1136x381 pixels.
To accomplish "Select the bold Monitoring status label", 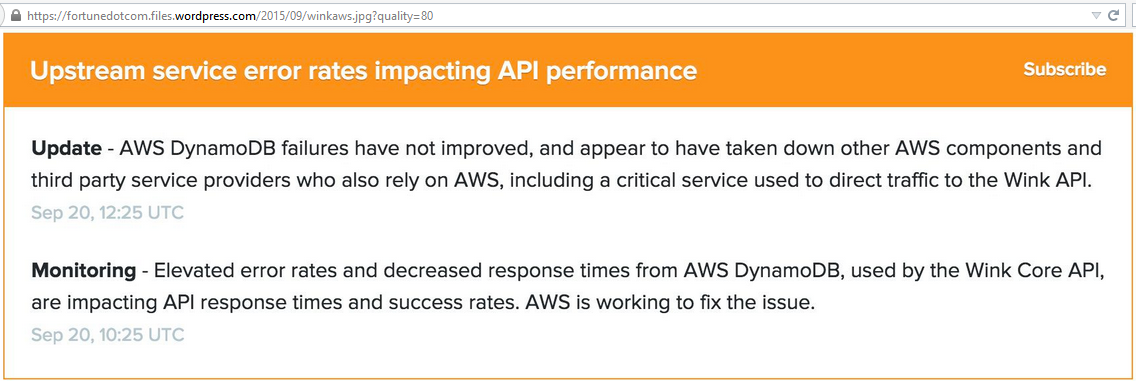I will pos(83,271).
